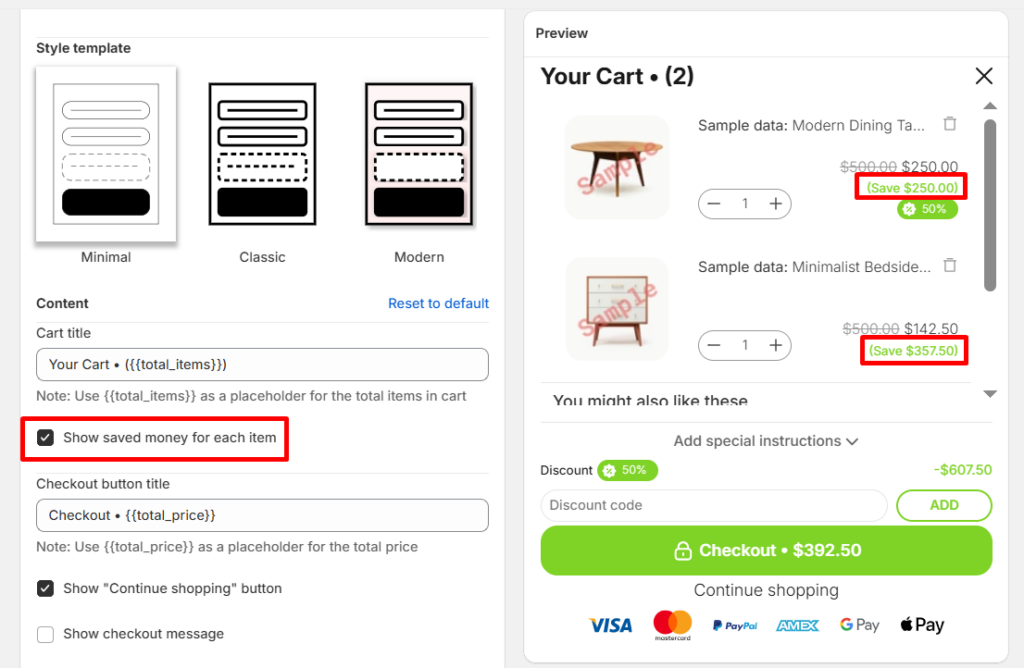The width and height of the screenshot is (1024, 668).
Task: Decrease quantity of Modern Dining Table
Action: click(714, 204)
